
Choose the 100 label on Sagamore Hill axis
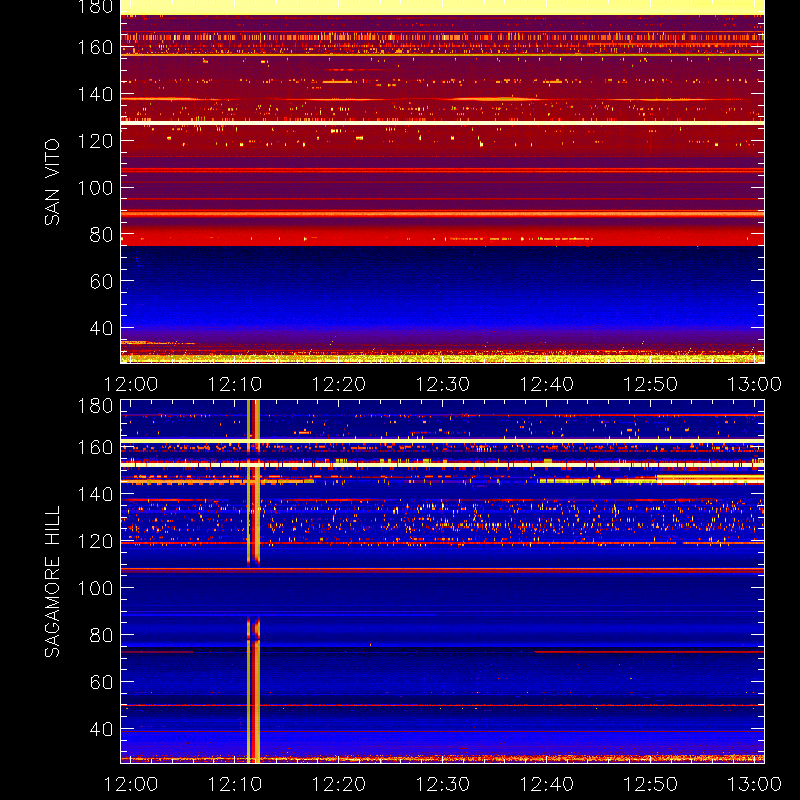click(x=95, y=588)
